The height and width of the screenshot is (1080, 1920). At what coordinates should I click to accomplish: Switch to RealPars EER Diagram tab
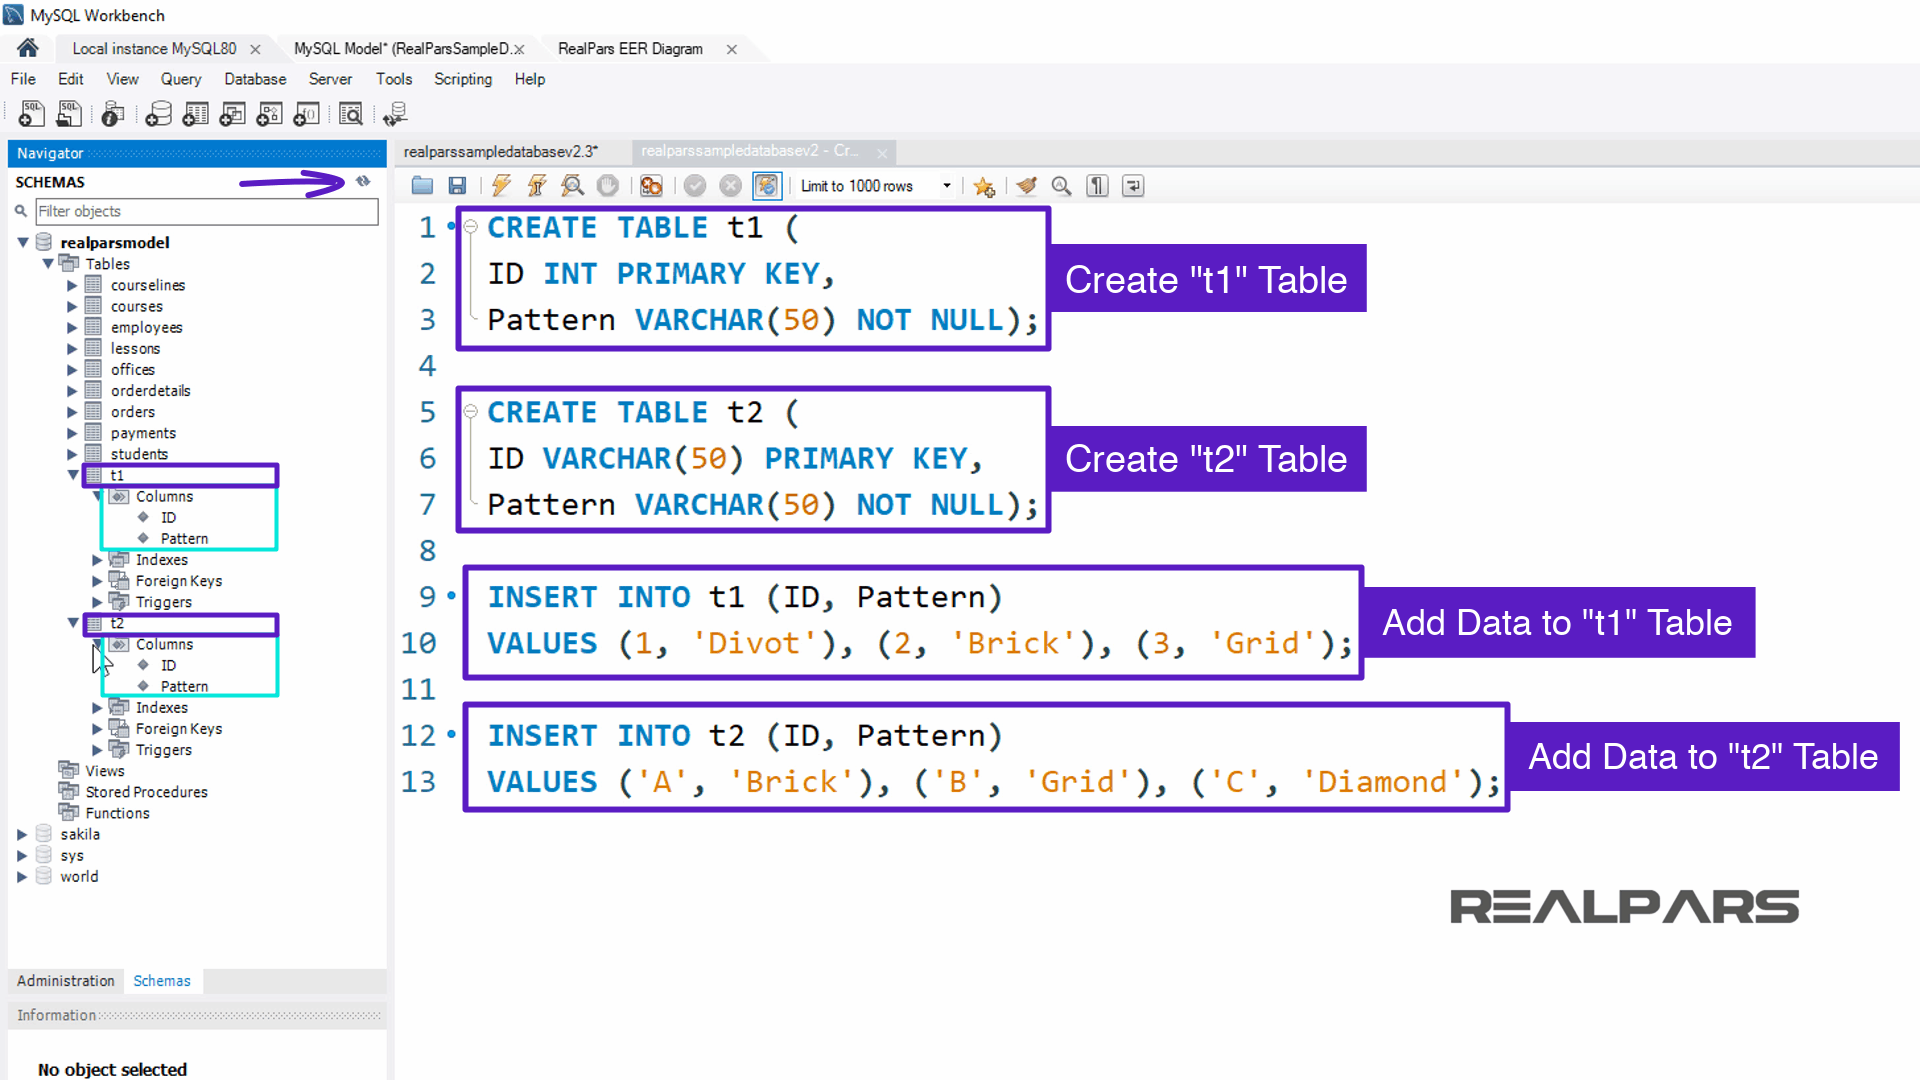(630, 48)
